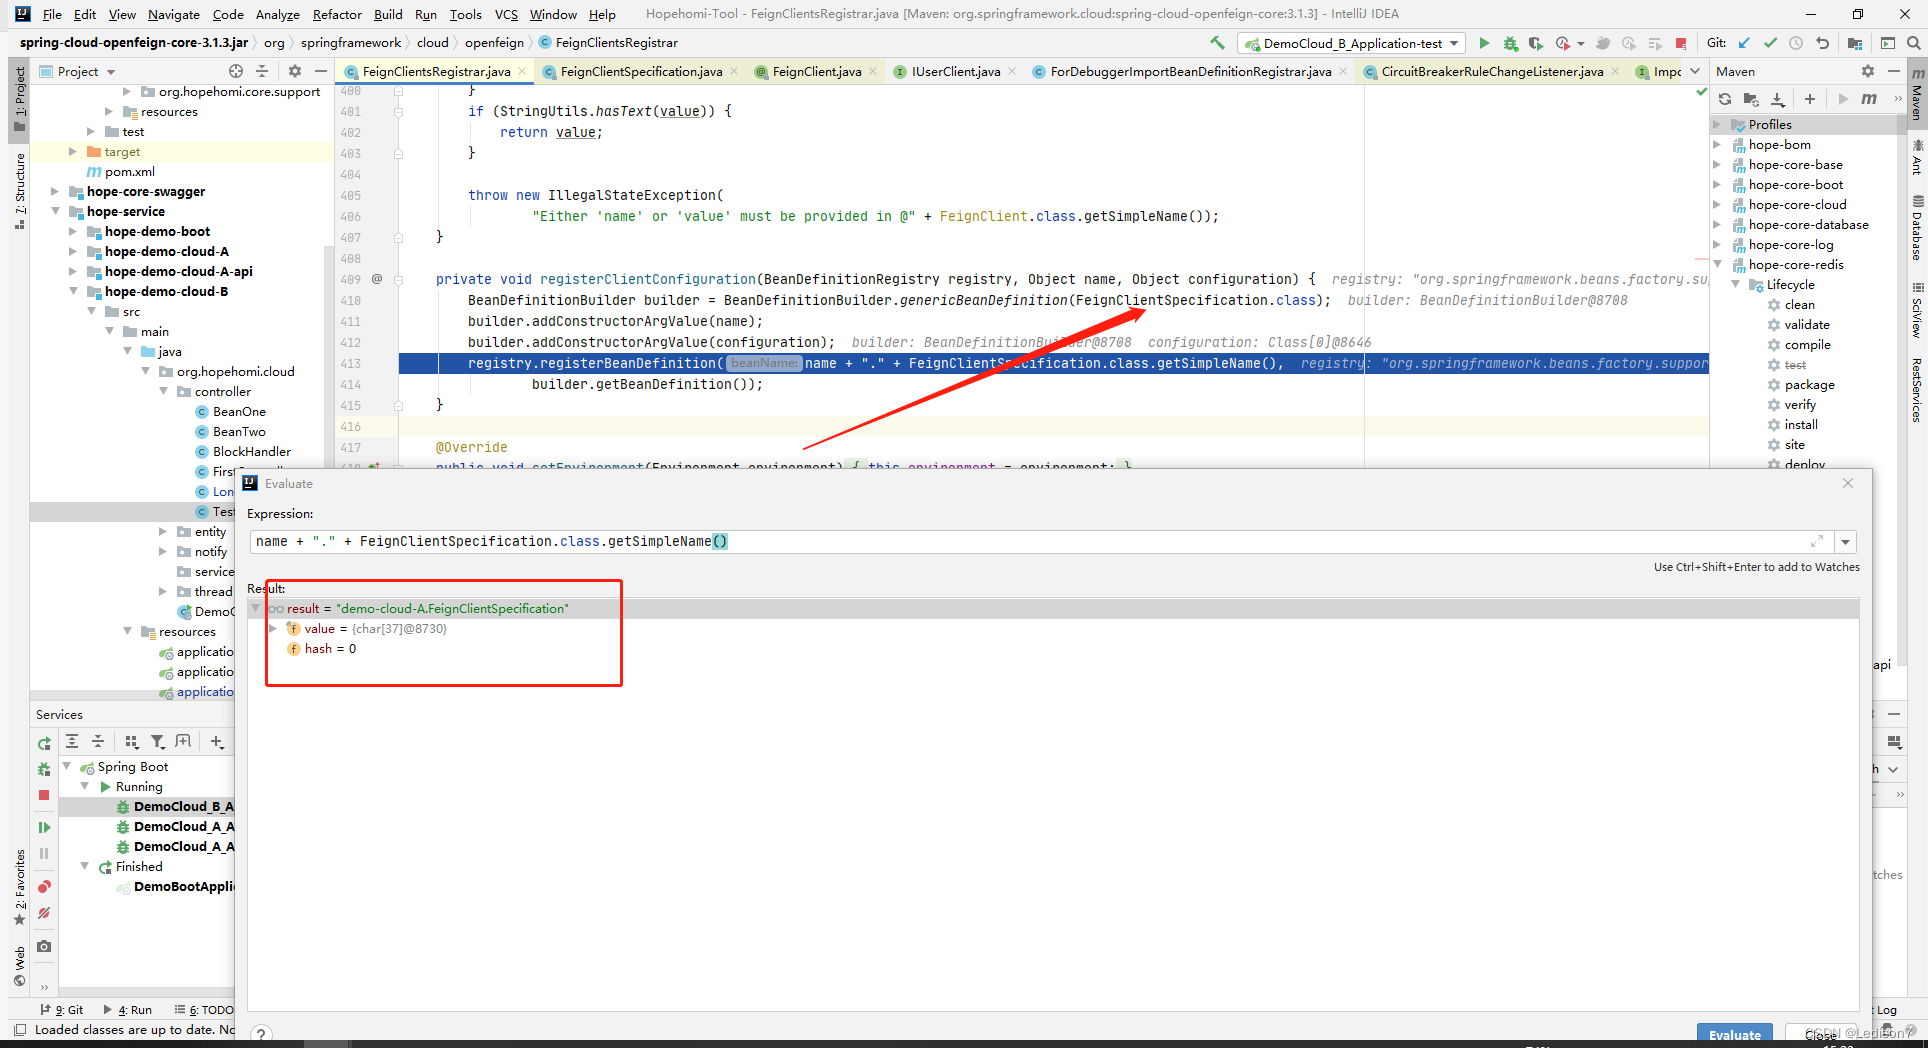1928x1048 pixels.
Task: Expand all services icon in Services toolbar
Action: (72, 741)
